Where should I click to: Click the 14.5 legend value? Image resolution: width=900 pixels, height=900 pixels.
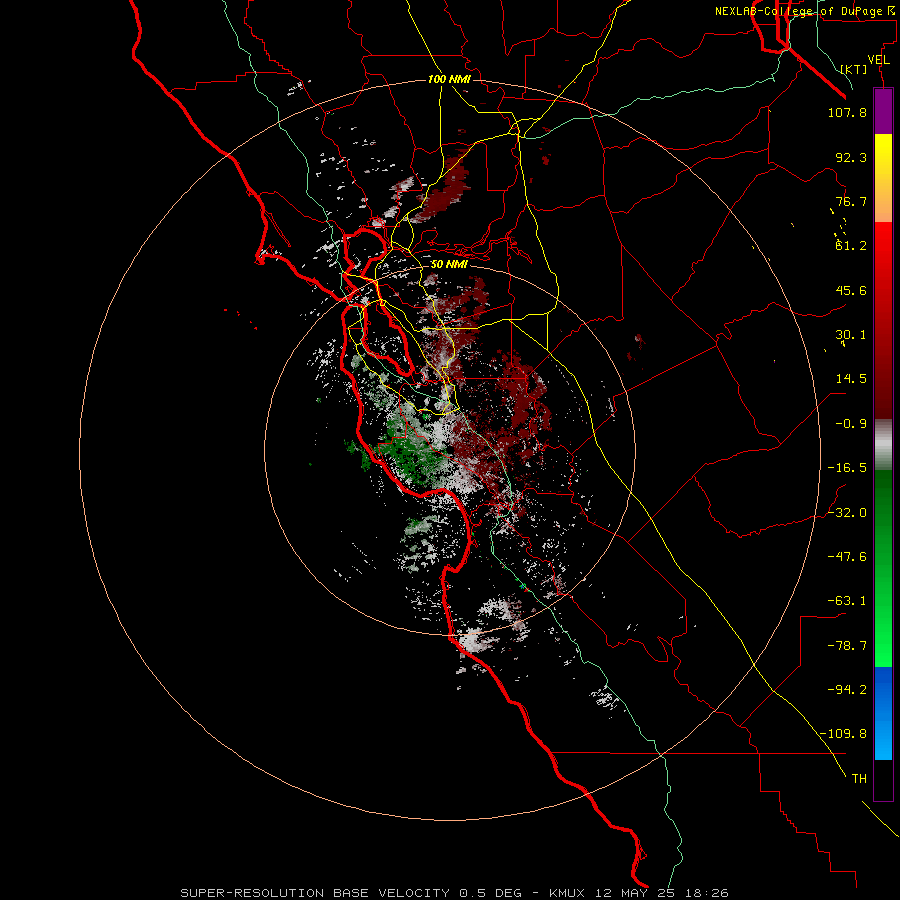point(851,379)
